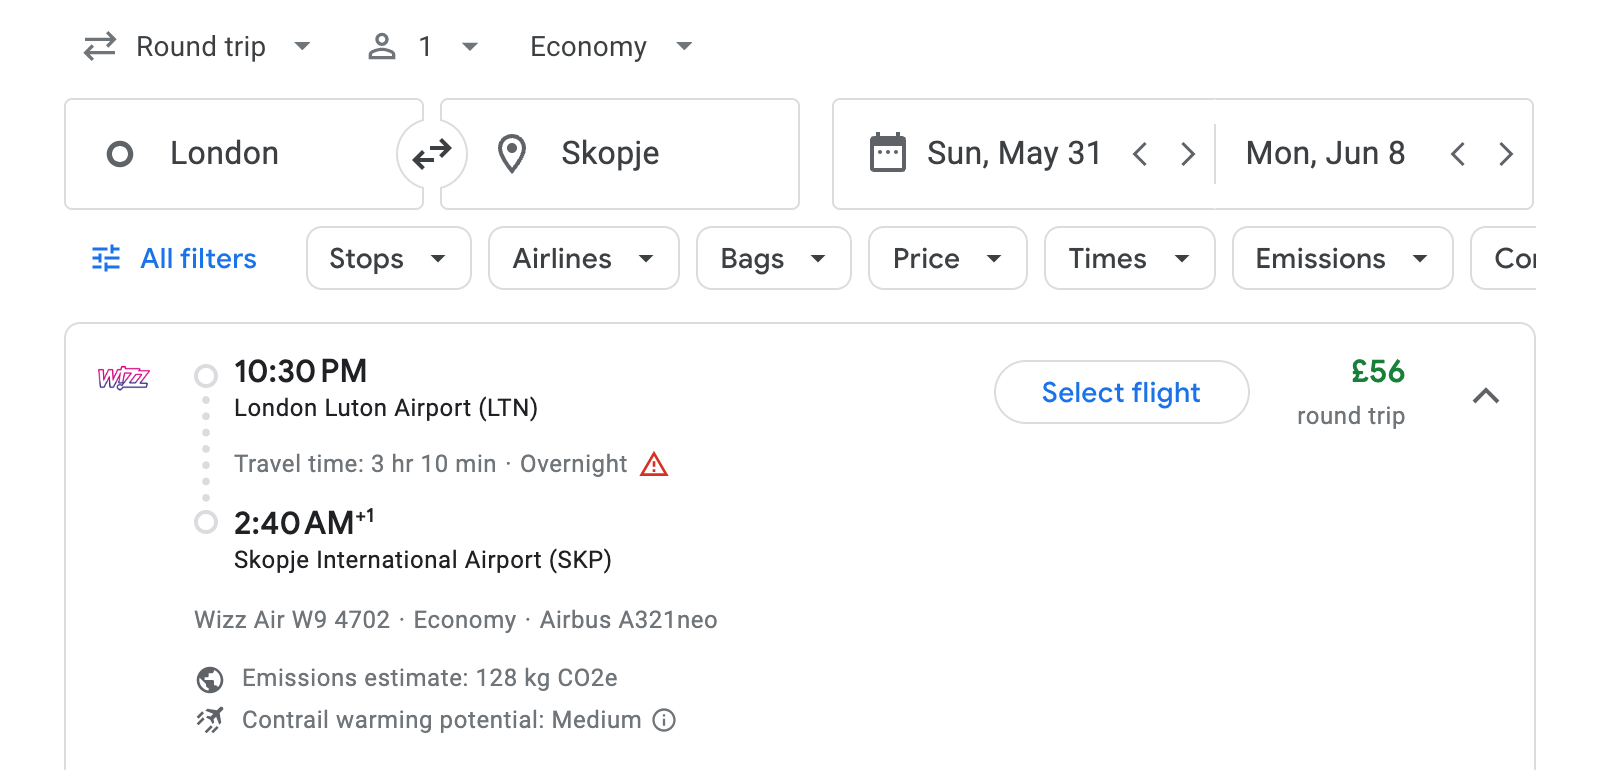Open the Stops filter

[x=388, y=258]
